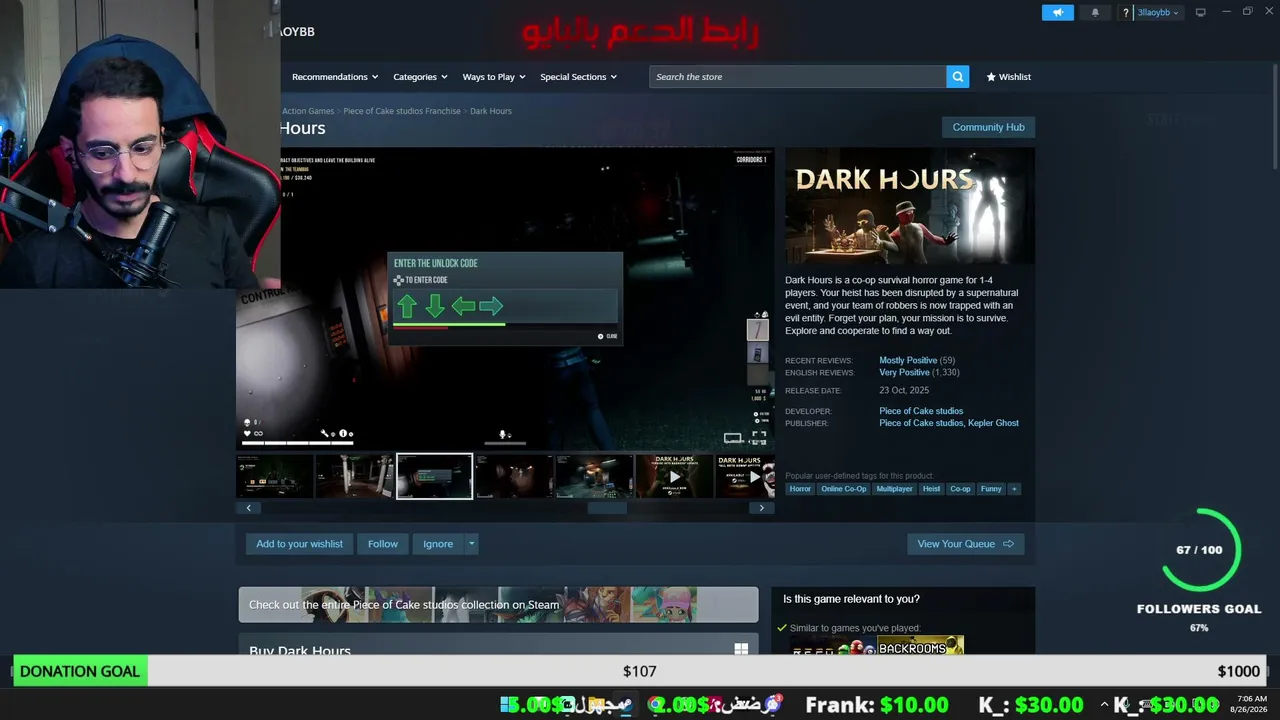The height and width of the screenshot is (720, 1280).
Task: Select the Multiplayer tag
Action: pyautogui.click(x=895, y=489)
